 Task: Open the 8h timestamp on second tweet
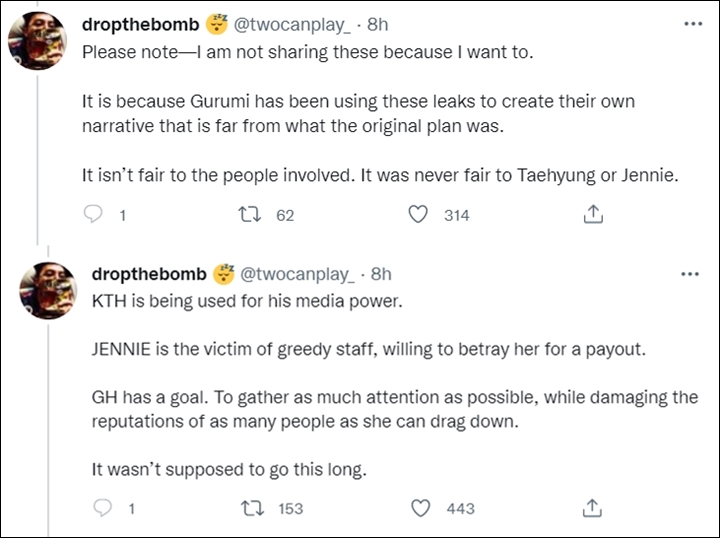pyautogui.click(x=381, y=274)
